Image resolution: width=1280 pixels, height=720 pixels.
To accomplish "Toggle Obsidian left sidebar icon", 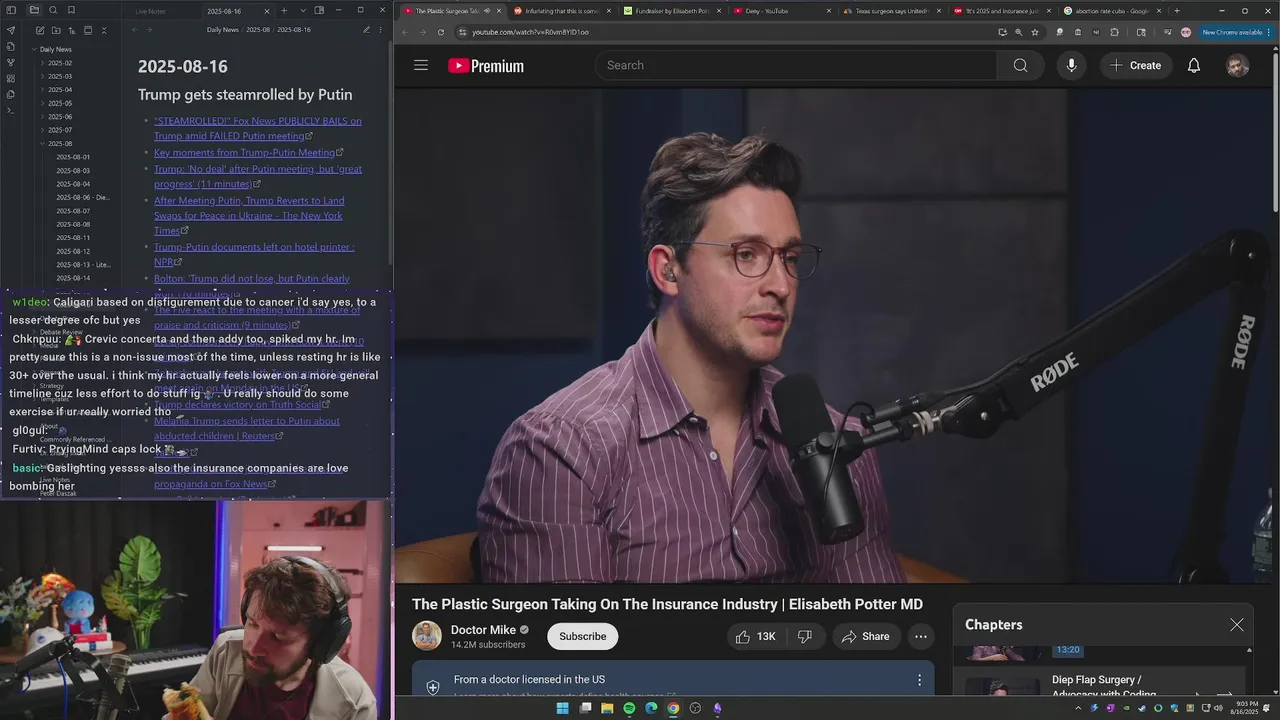I will pyautogui.click(x=11, y=10).
